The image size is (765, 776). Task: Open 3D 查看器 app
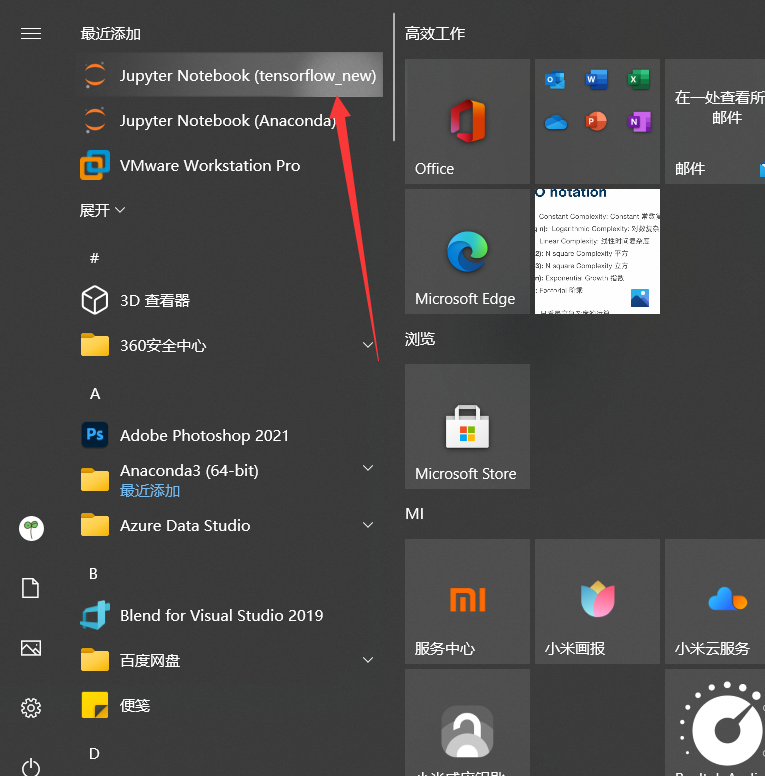231,300
